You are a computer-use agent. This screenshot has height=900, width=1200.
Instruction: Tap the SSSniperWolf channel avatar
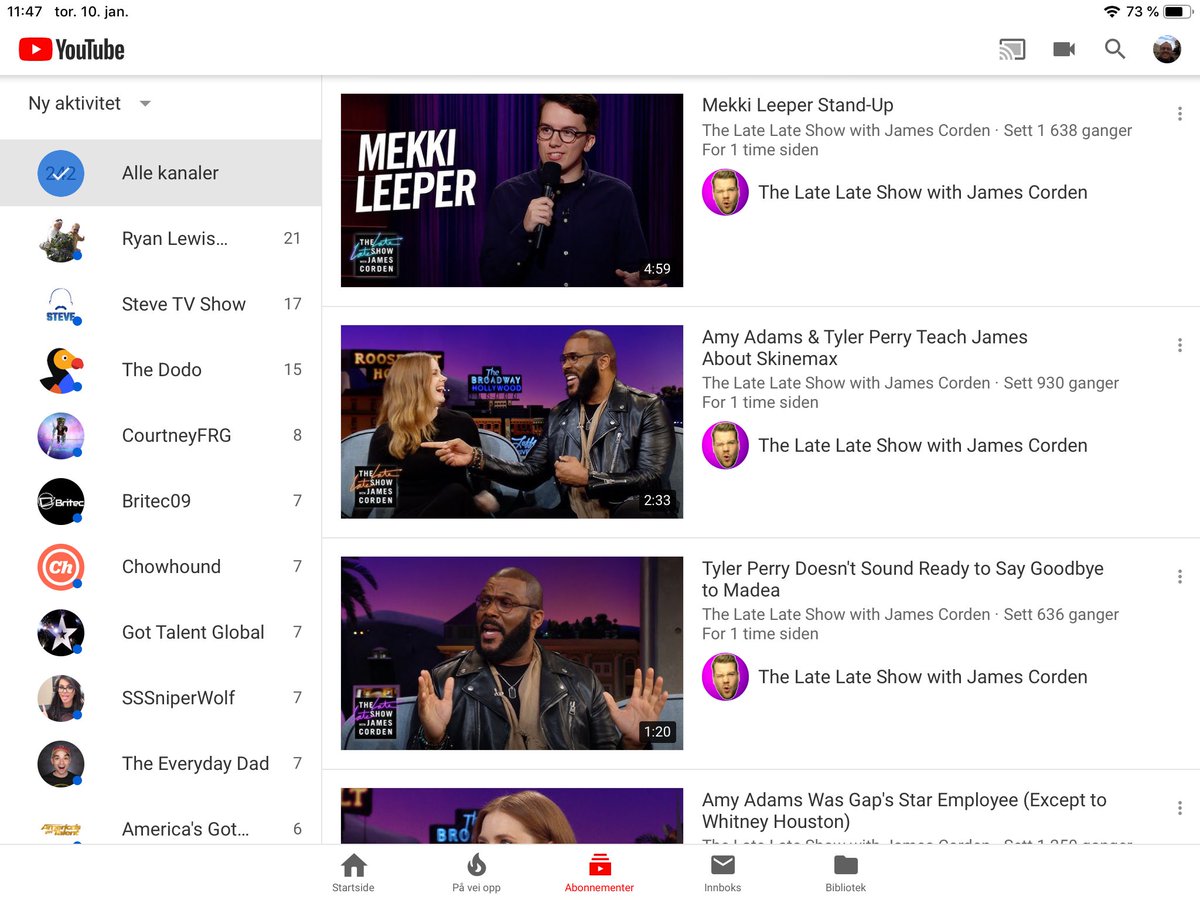click(x=61, y=698)
